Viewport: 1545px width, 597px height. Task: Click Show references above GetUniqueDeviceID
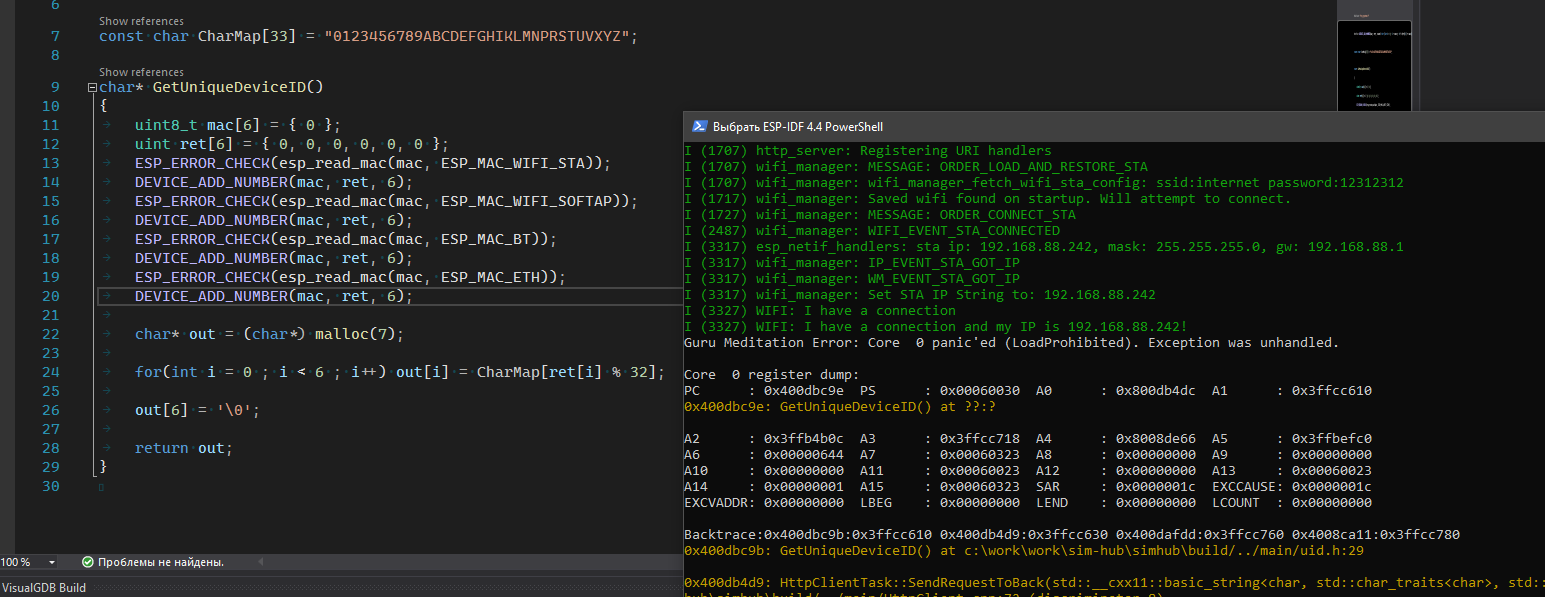[x=141, y=72]
